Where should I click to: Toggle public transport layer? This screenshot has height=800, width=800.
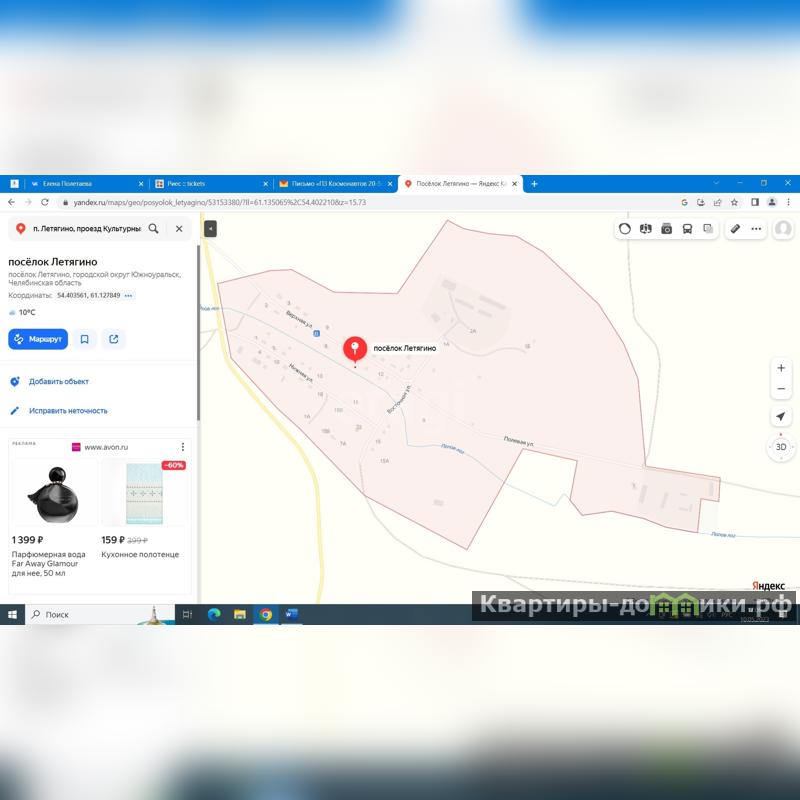click(687, 229)
